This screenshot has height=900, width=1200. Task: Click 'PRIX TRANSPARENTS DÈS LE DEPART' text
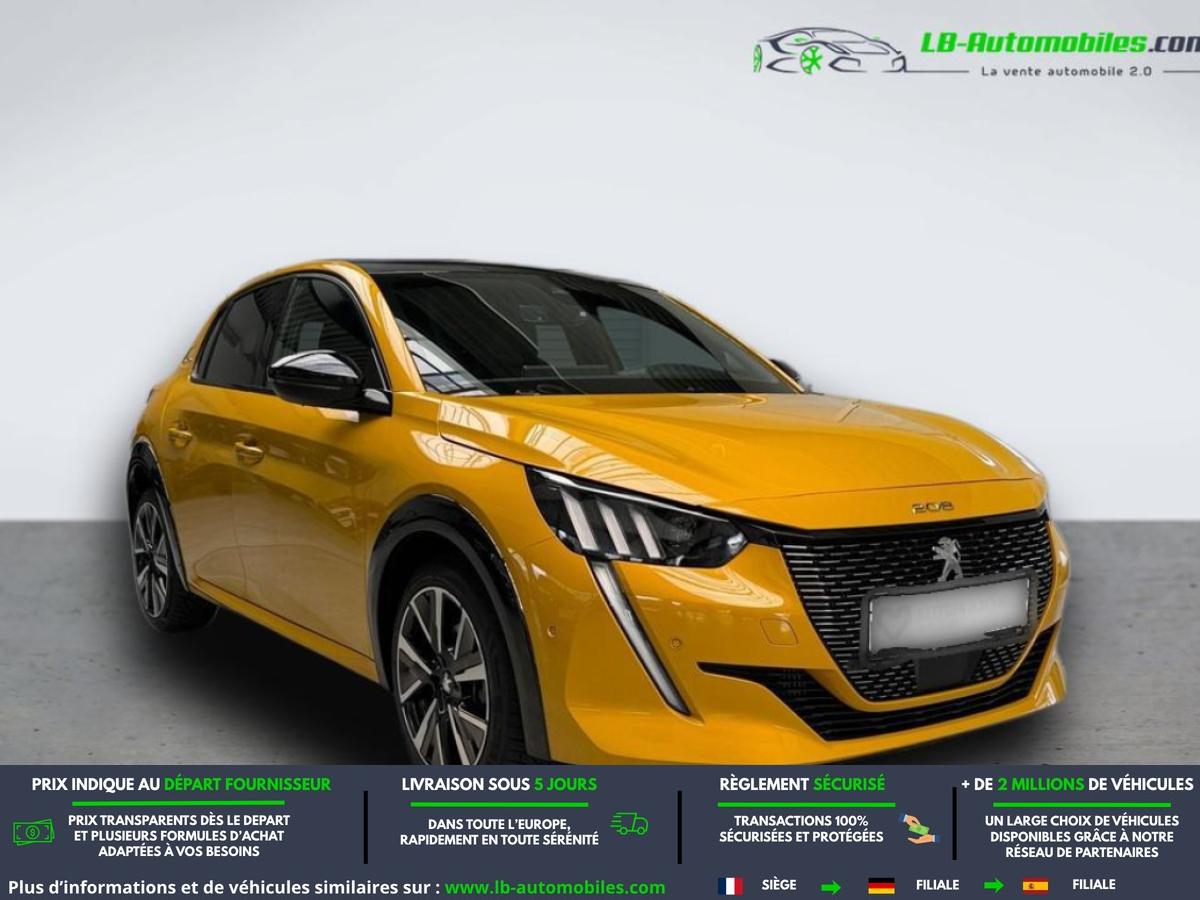coord(179,819)
